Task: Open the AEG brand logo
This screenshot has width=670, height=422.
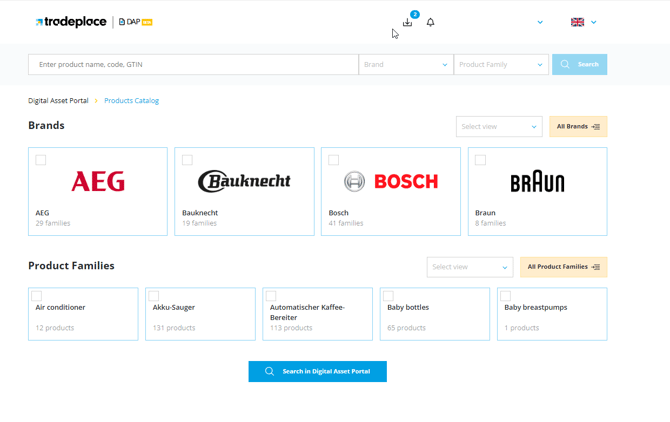Action: [98, 182]
